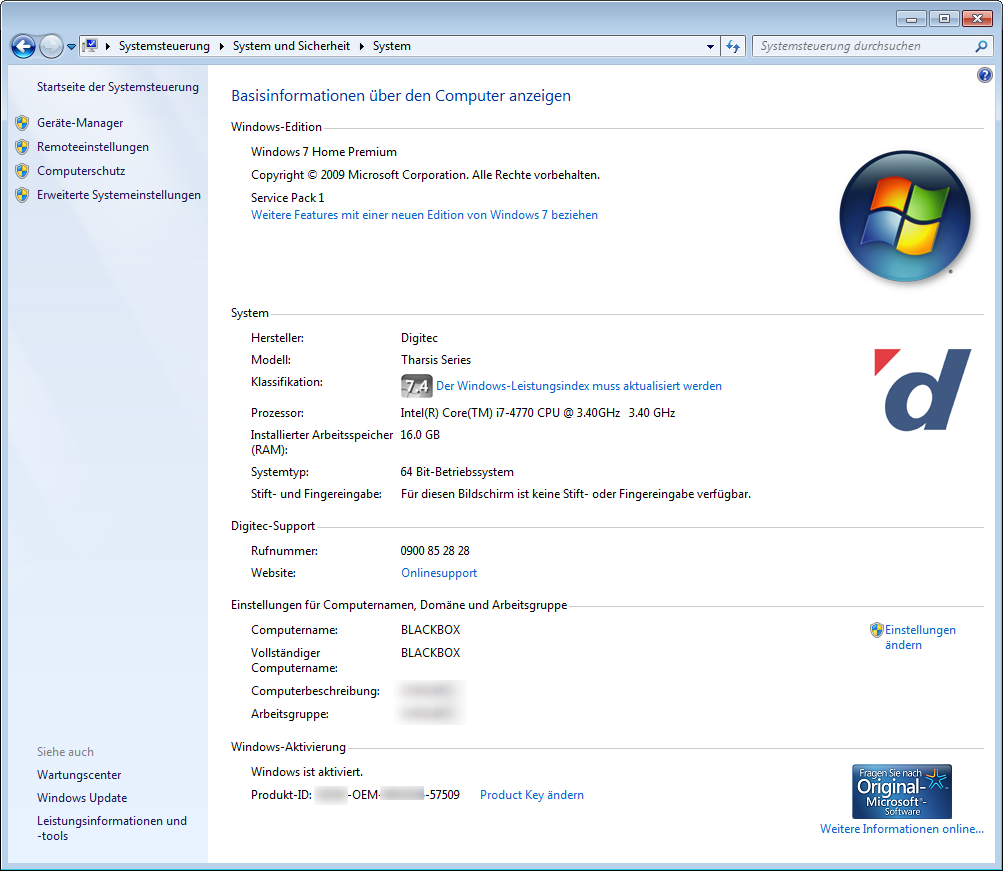Select the System breadcrumb item
Viewport: 1003px width, 871px height.
click(391, 46)
